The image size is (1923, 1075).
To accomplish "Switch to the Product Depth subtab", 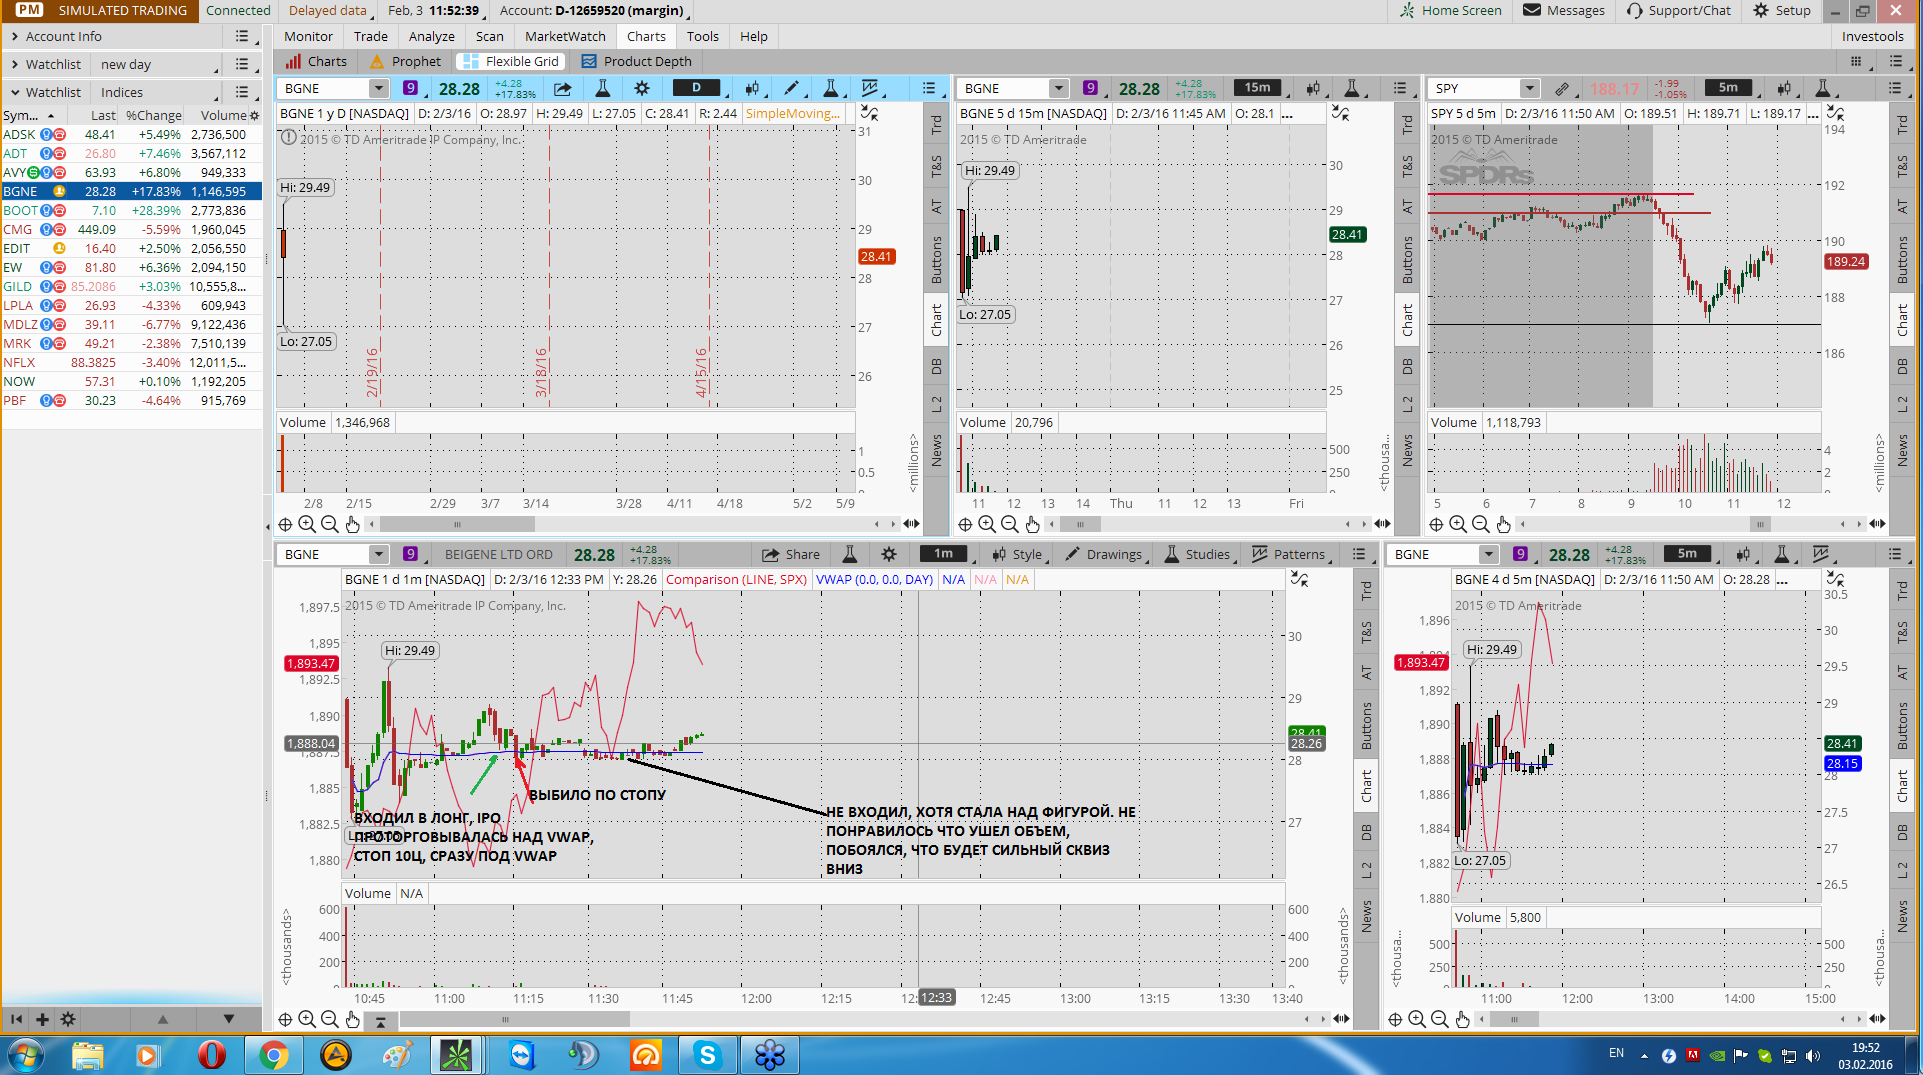I will coord(637,61).
